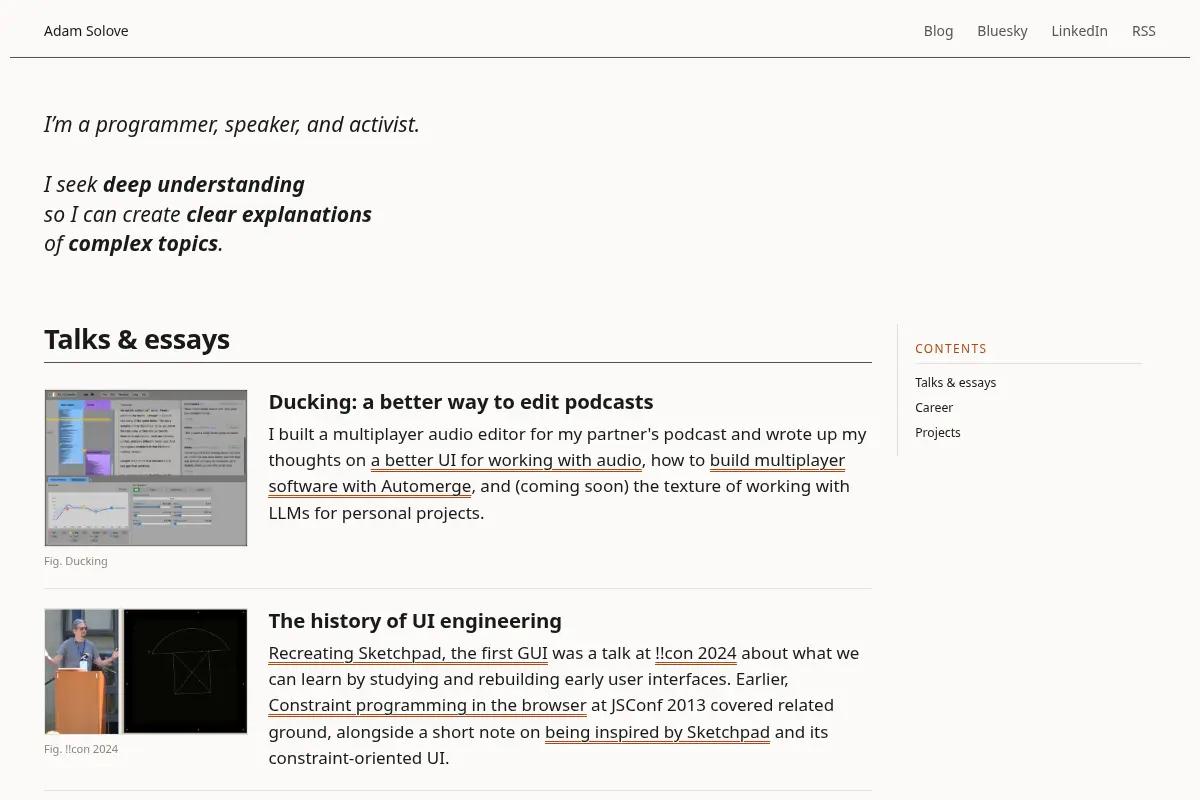Select 'Ducking: a better way to edit podcasts' heading
The width and height of the screenshot is (1200, 800).
click(x=461, y=402)
